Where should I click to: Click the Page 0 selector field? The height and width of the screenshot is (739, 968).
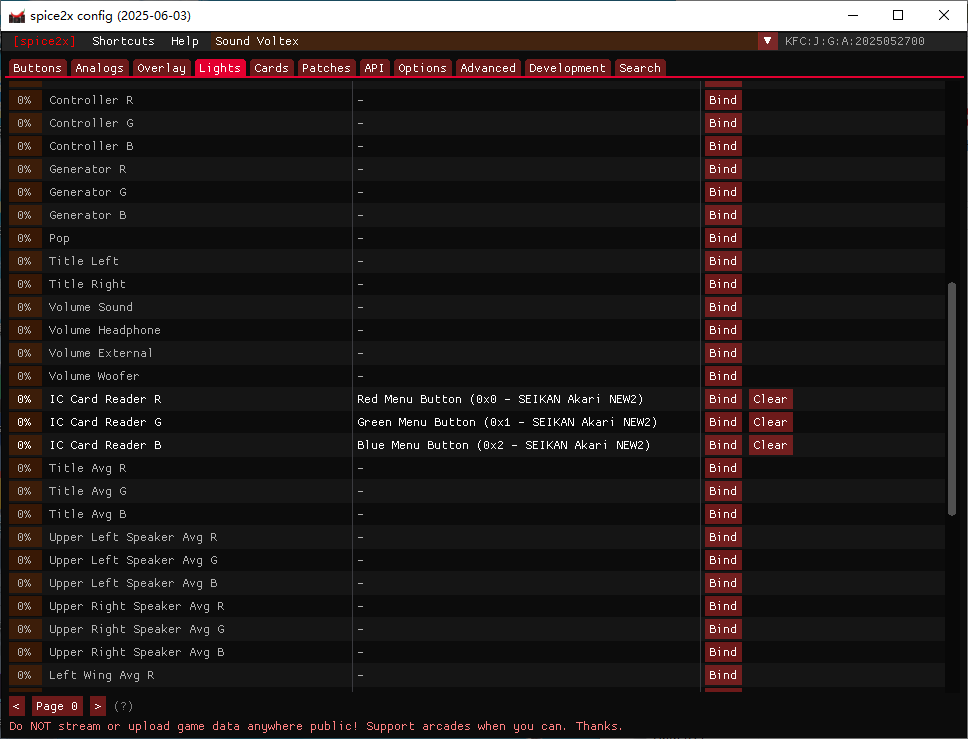[x=57, y=706]
